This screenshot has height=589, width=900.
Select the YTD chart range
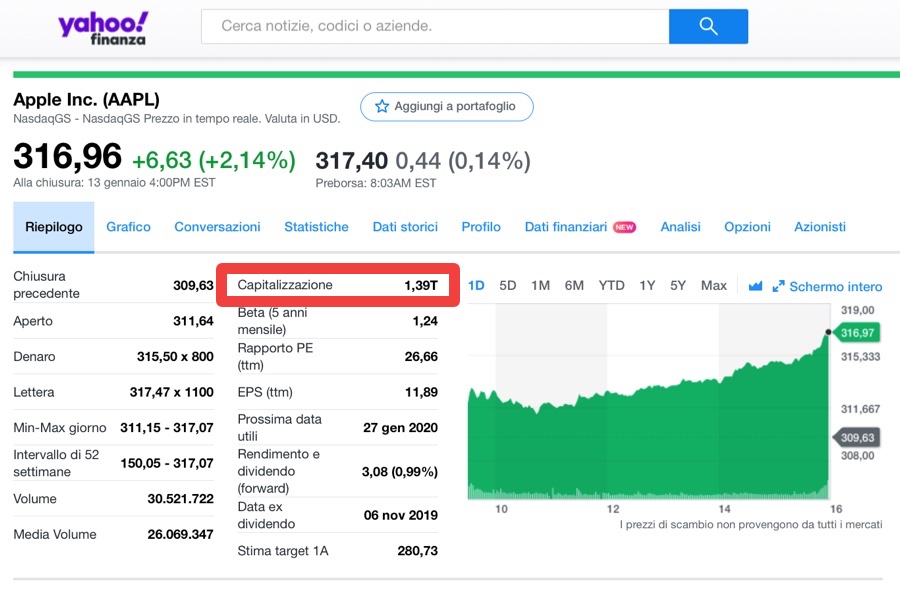[x=611, y=286]
